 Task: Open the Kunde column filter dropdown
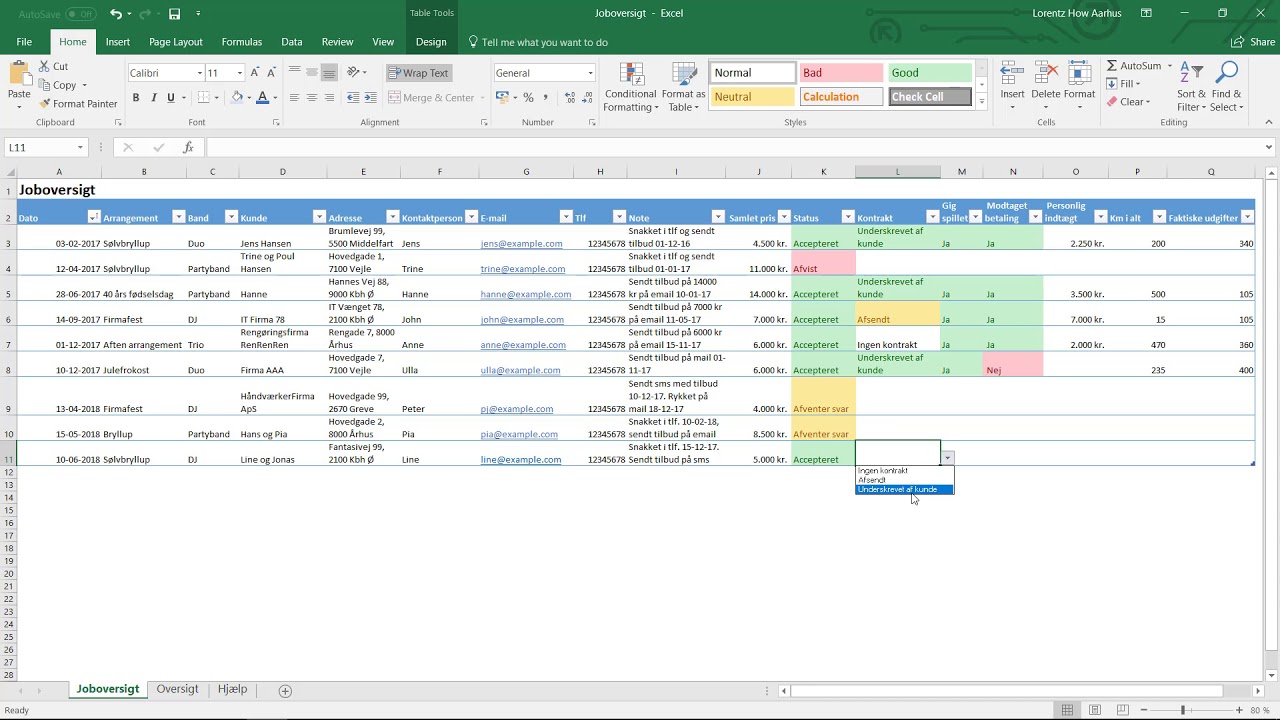point(319,217)
